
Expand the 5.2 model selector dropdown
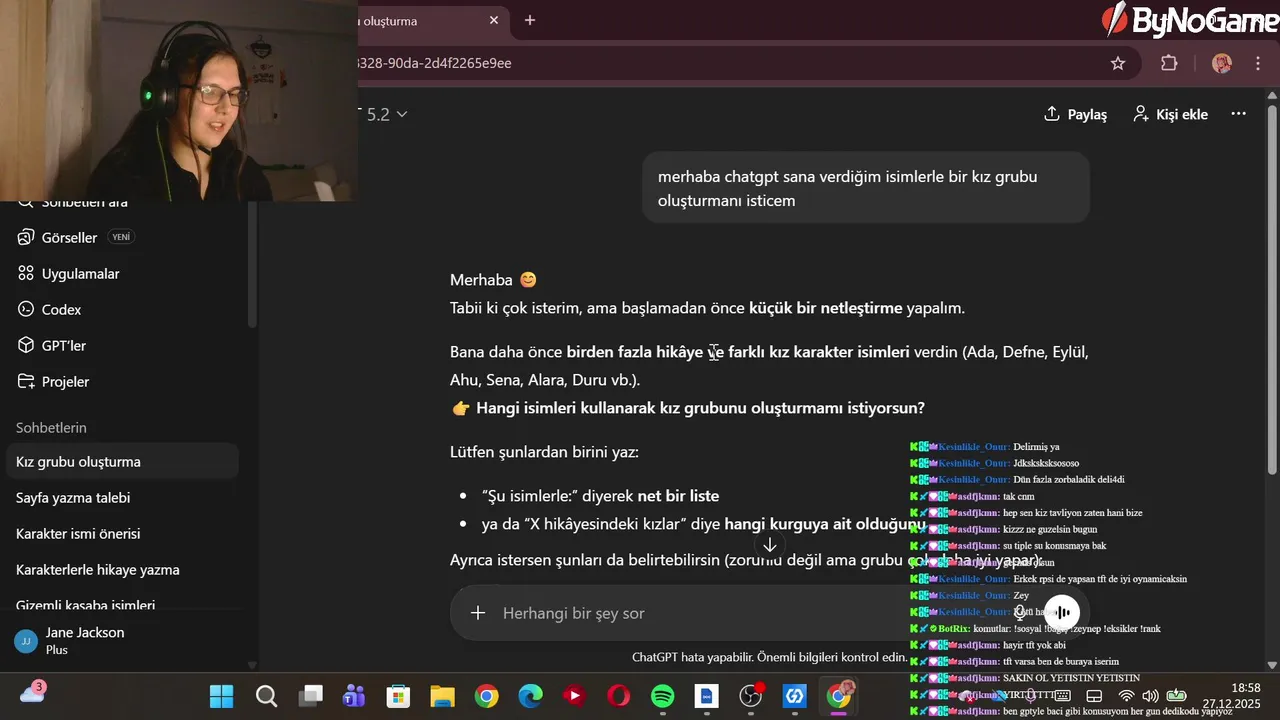pyautogui.click(x=387, y=114)
